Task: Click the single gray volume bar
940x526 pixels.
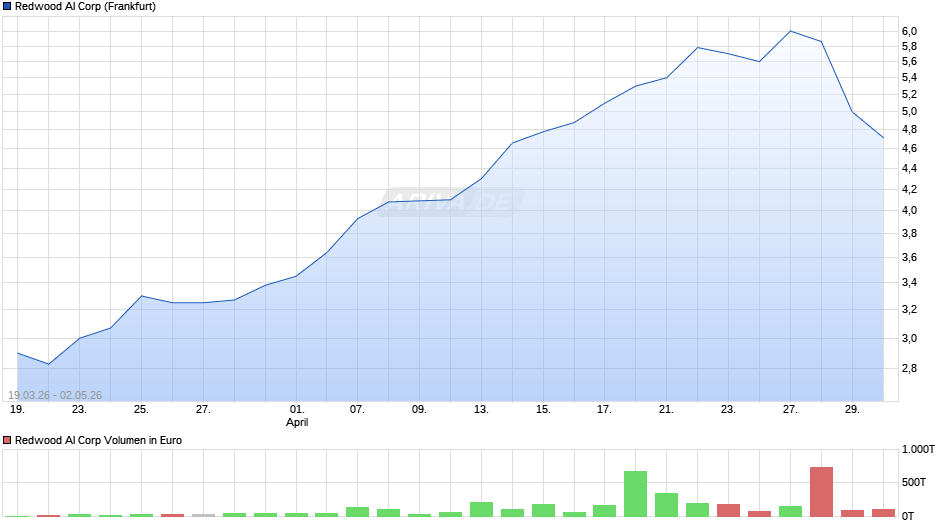Action: (203, 515)
